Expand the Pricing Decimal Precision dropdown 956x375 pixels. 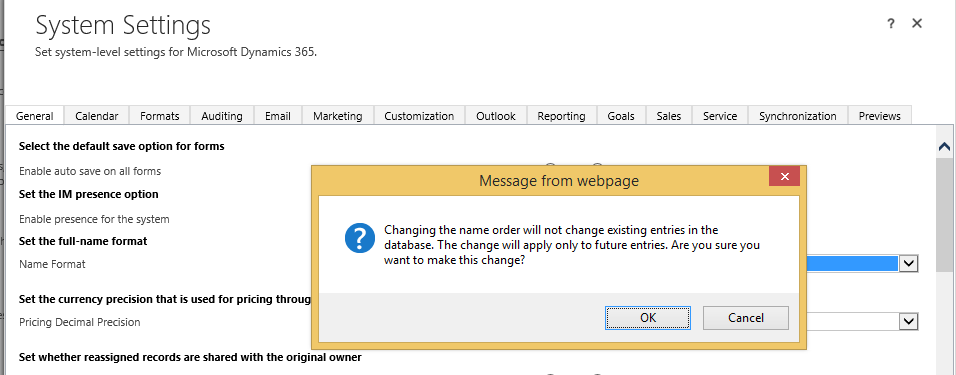tap(909, 321)
